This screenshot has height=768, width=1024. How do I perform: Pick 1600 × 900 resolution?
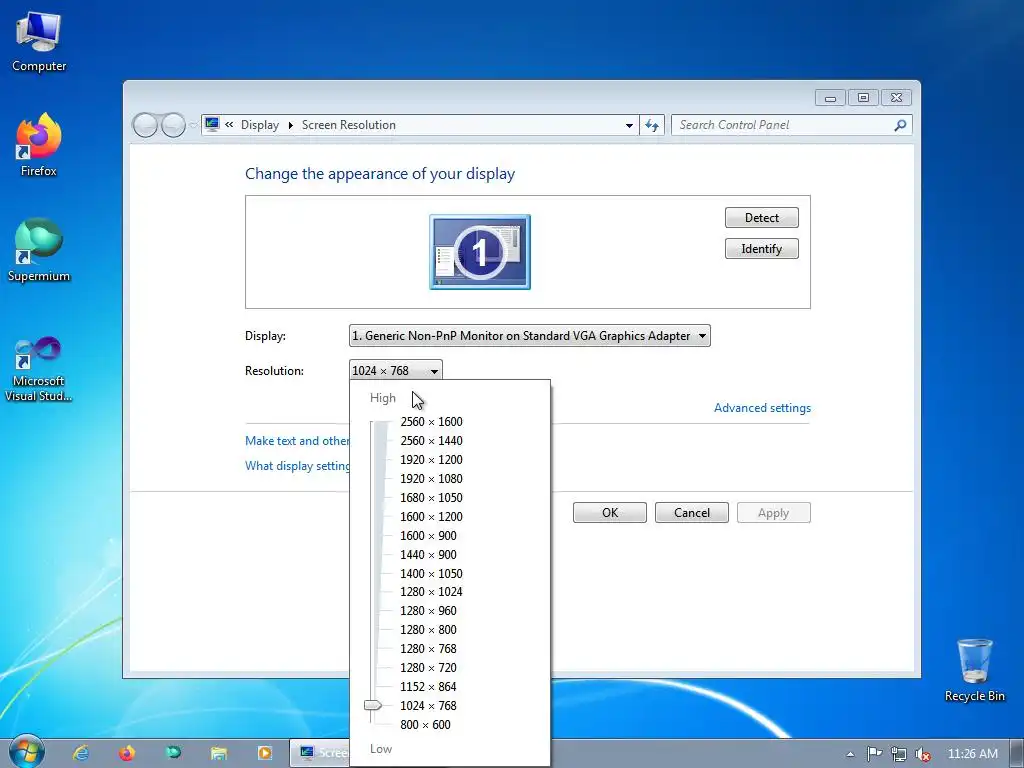pyautogui.click(x=428, y=536)
